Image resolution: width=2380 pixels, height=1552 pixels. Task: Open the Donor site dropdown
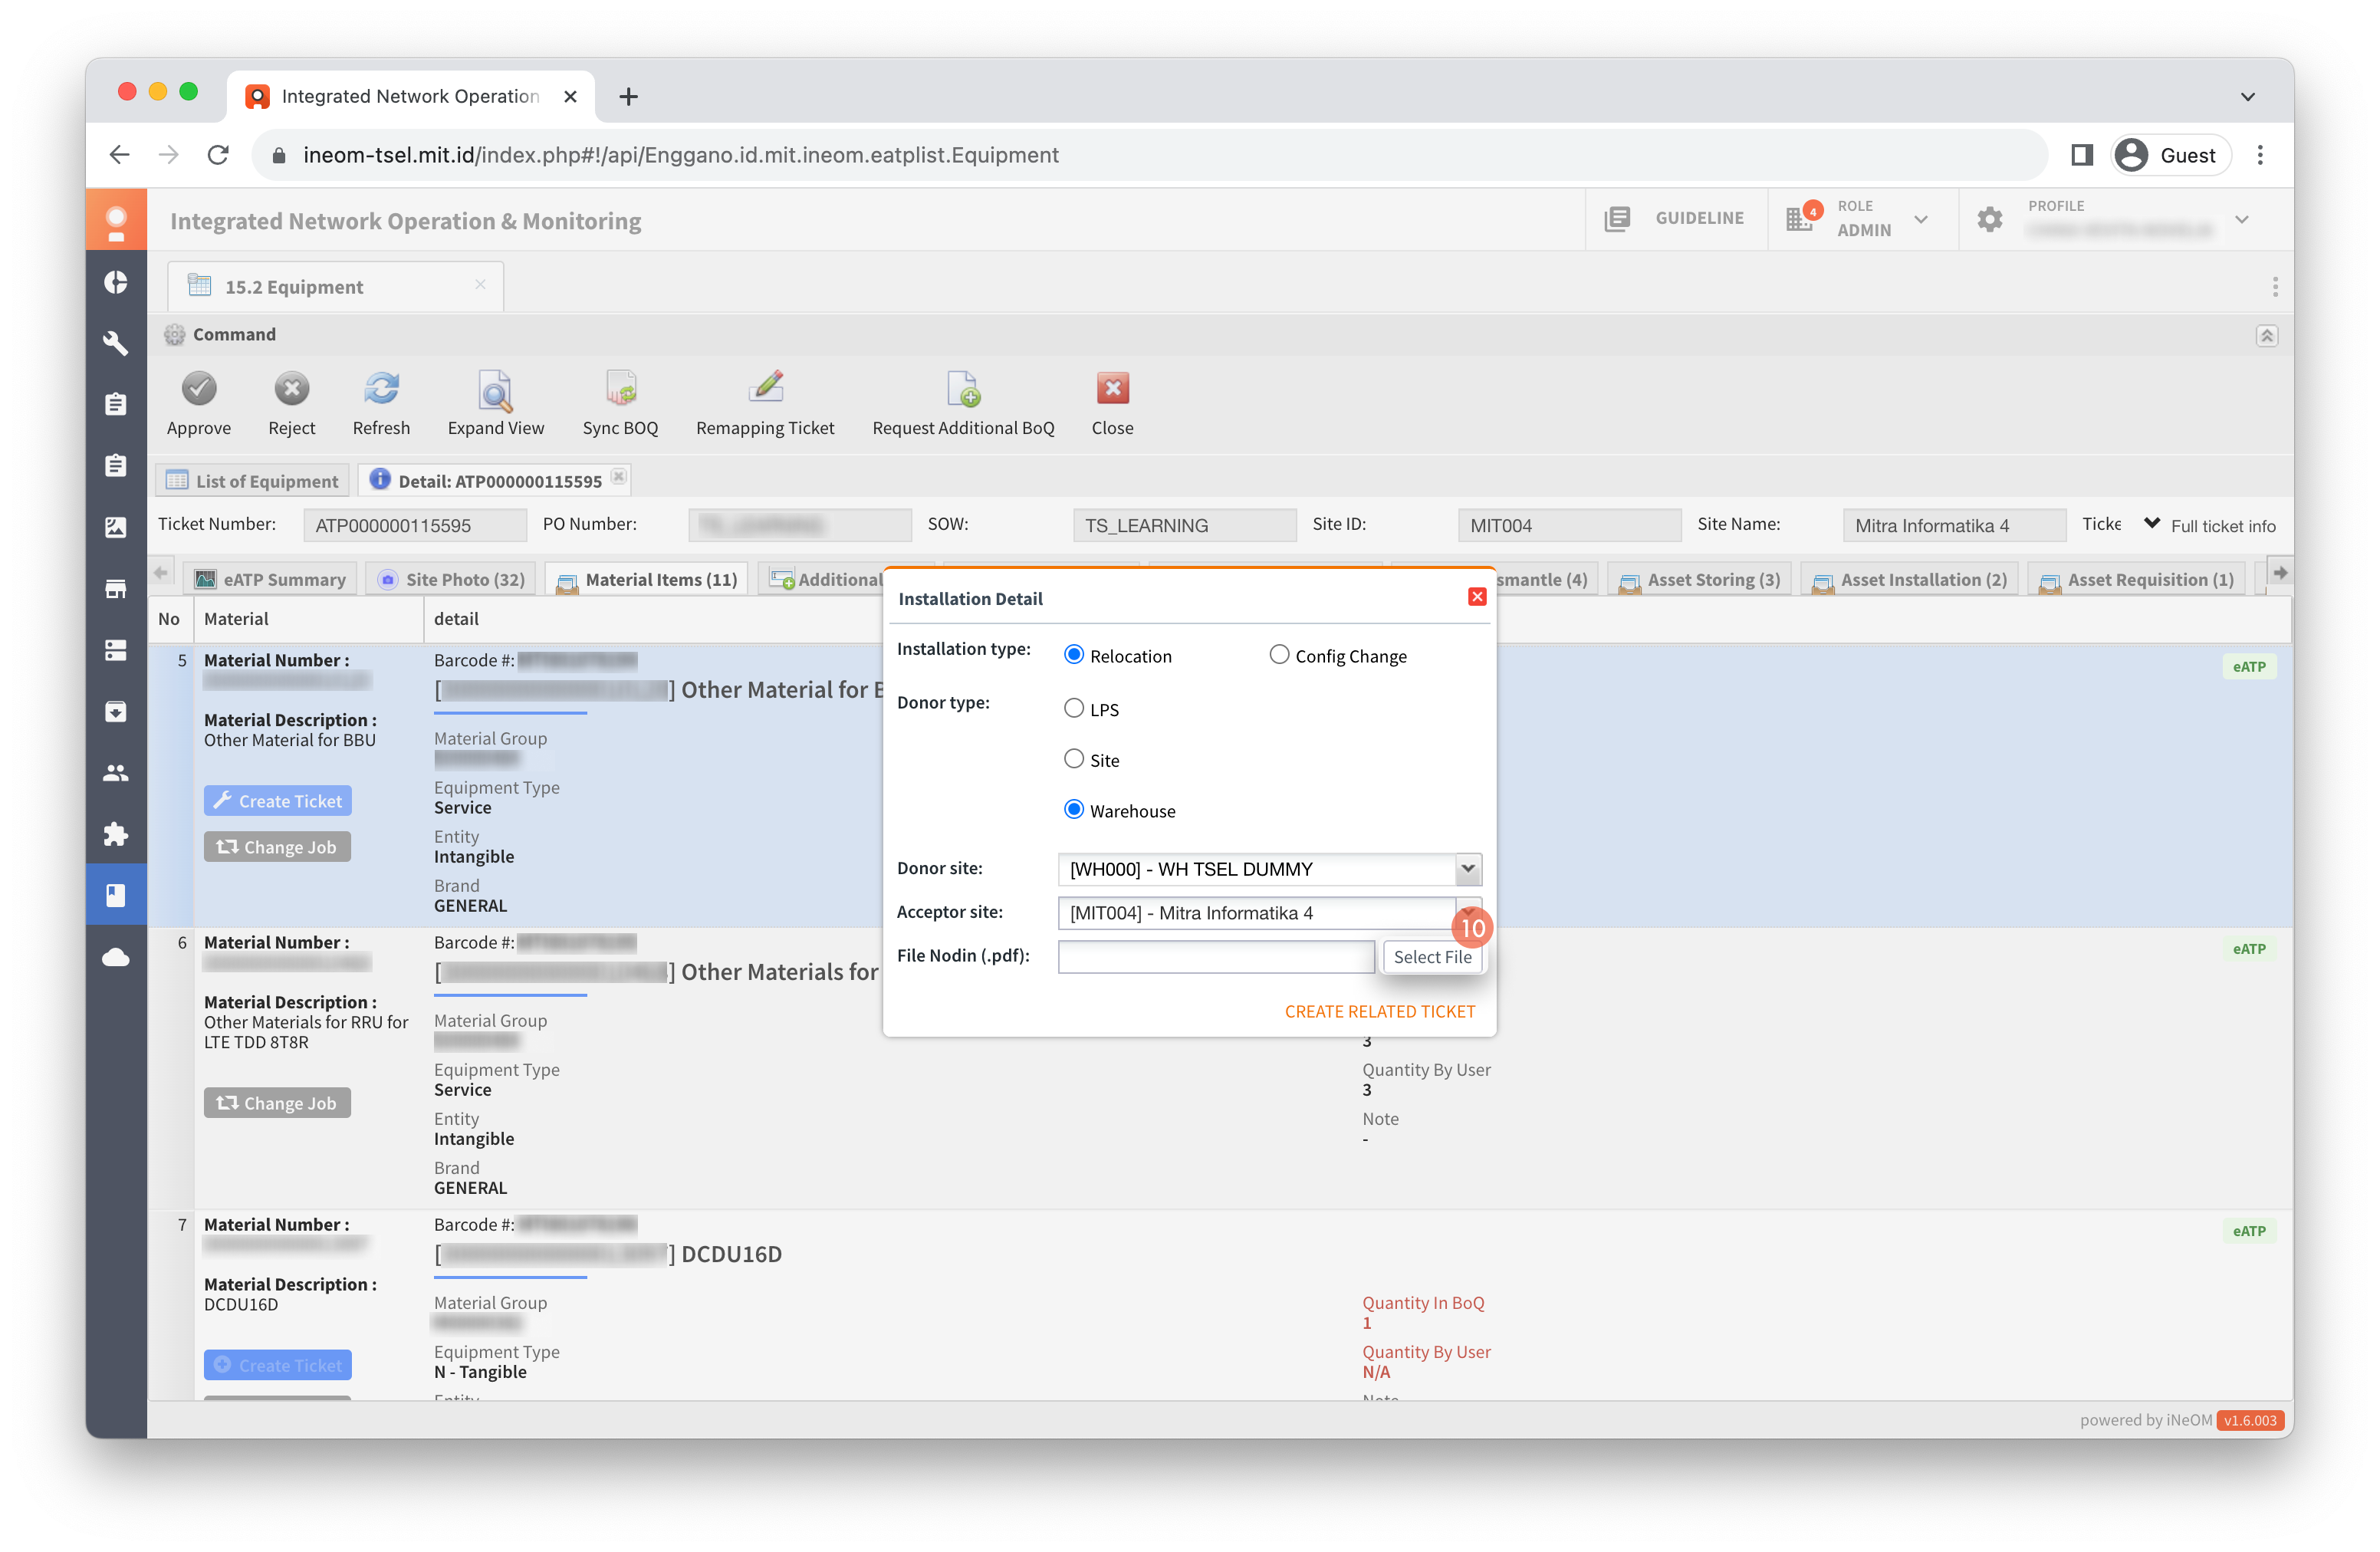[x=1467, y=869]
